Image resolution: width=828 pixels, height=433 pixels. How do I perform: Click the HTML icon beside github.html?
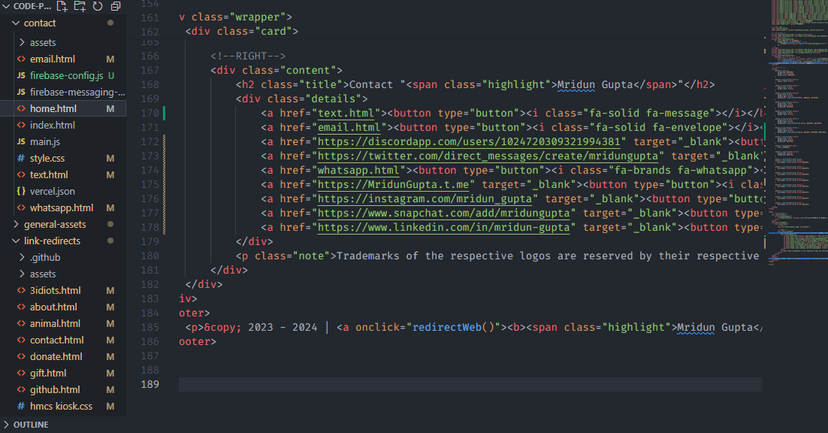21,390
